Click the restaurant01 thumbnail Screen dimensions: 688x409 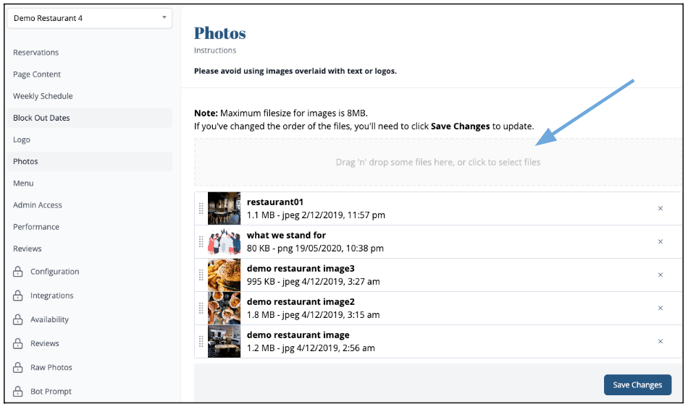(224, 208)
